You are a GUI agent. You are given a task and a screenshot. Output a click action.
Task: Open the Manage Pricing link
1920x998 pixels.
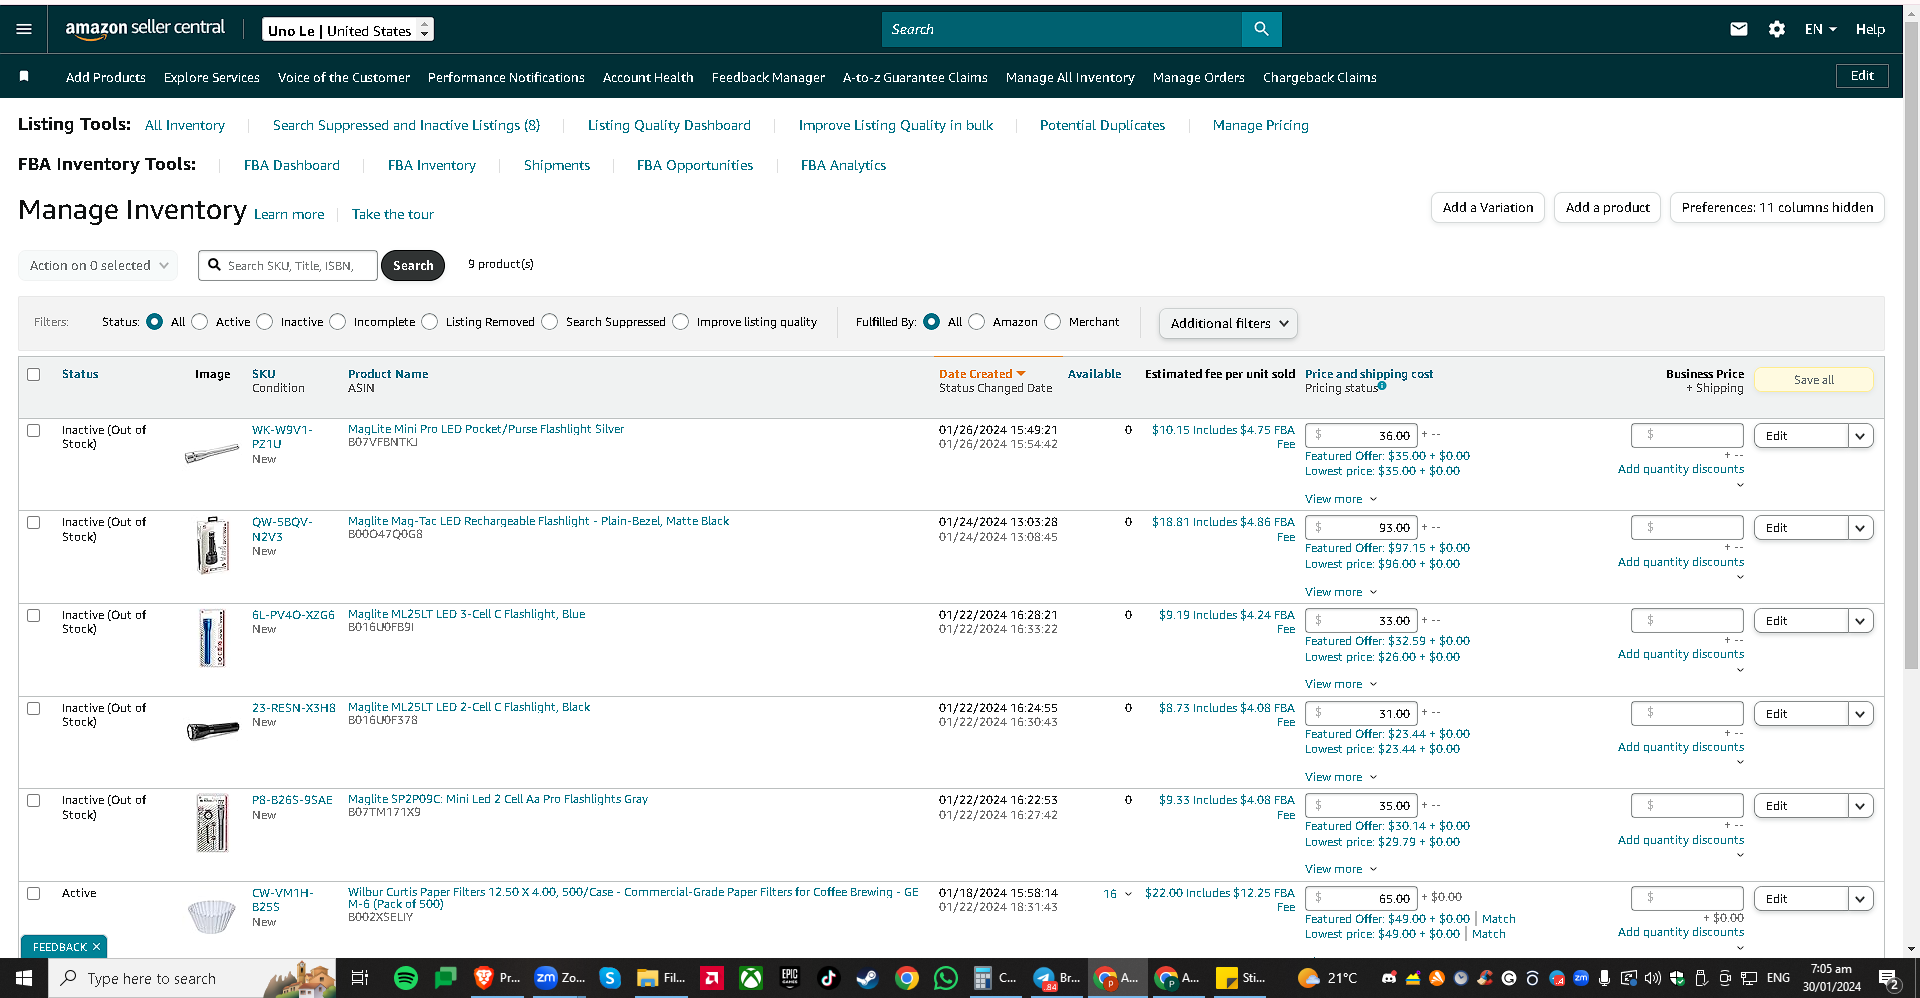(x=1260, y=125)
